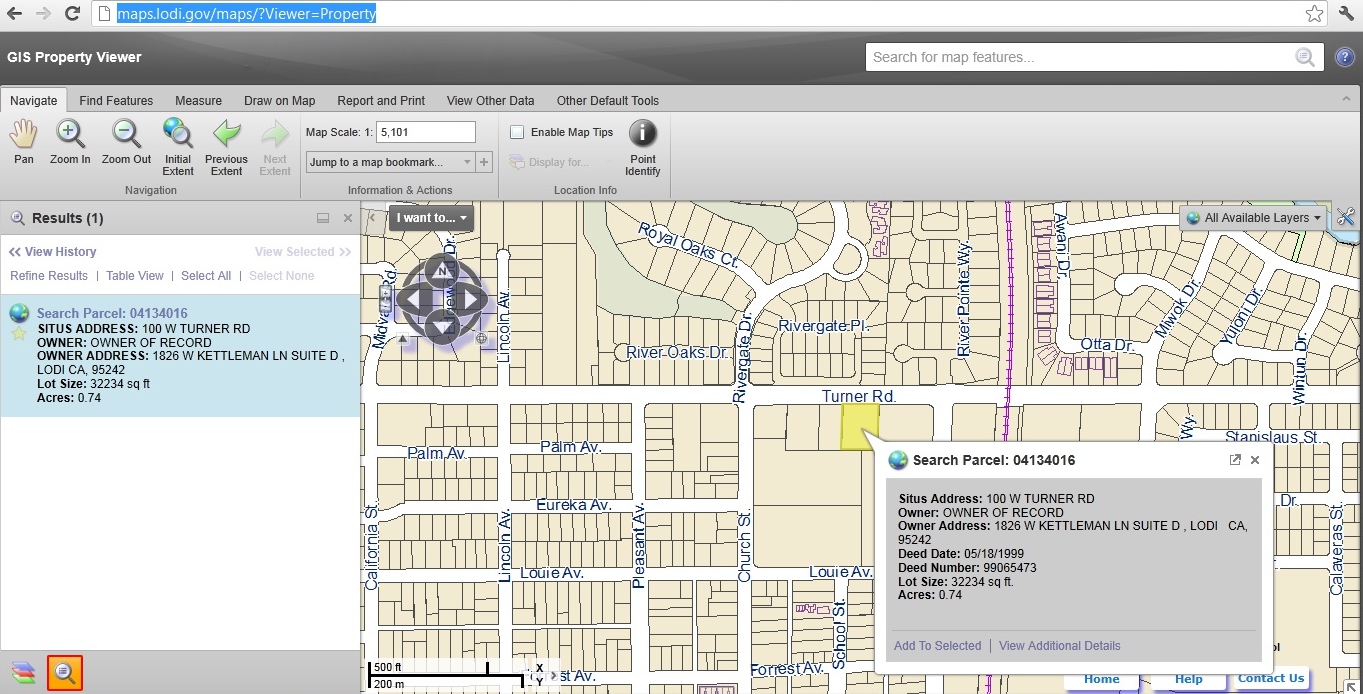Open the Report and Print tab
1363x694 pixels.
pos(381,100)
